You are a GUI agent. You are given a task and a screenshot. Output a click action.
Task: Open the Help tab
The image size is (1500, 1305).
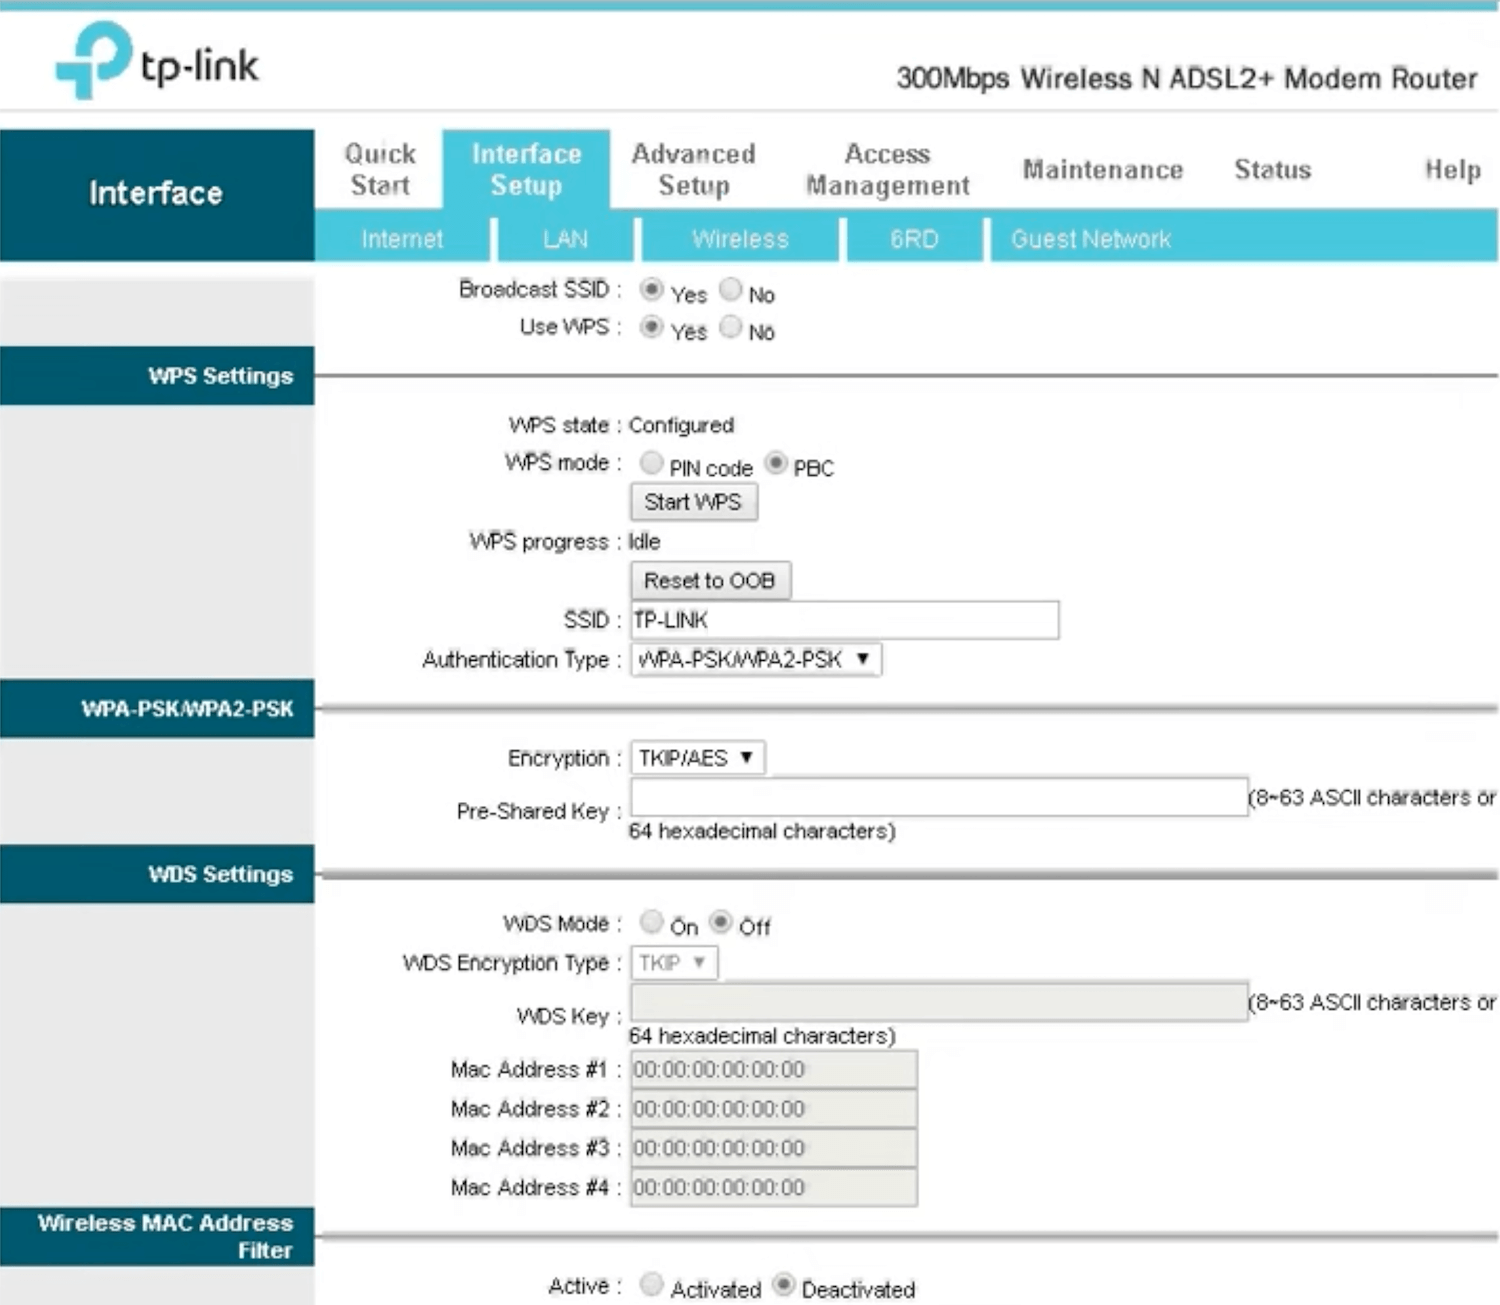(1452, 170)
